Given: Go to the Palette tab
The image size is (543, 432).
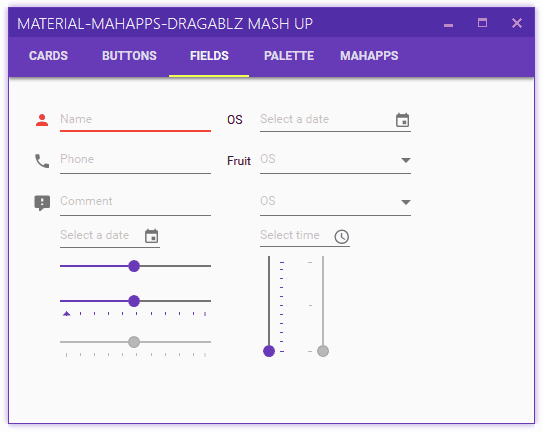Looking at the screenshot, I should 289,56.
